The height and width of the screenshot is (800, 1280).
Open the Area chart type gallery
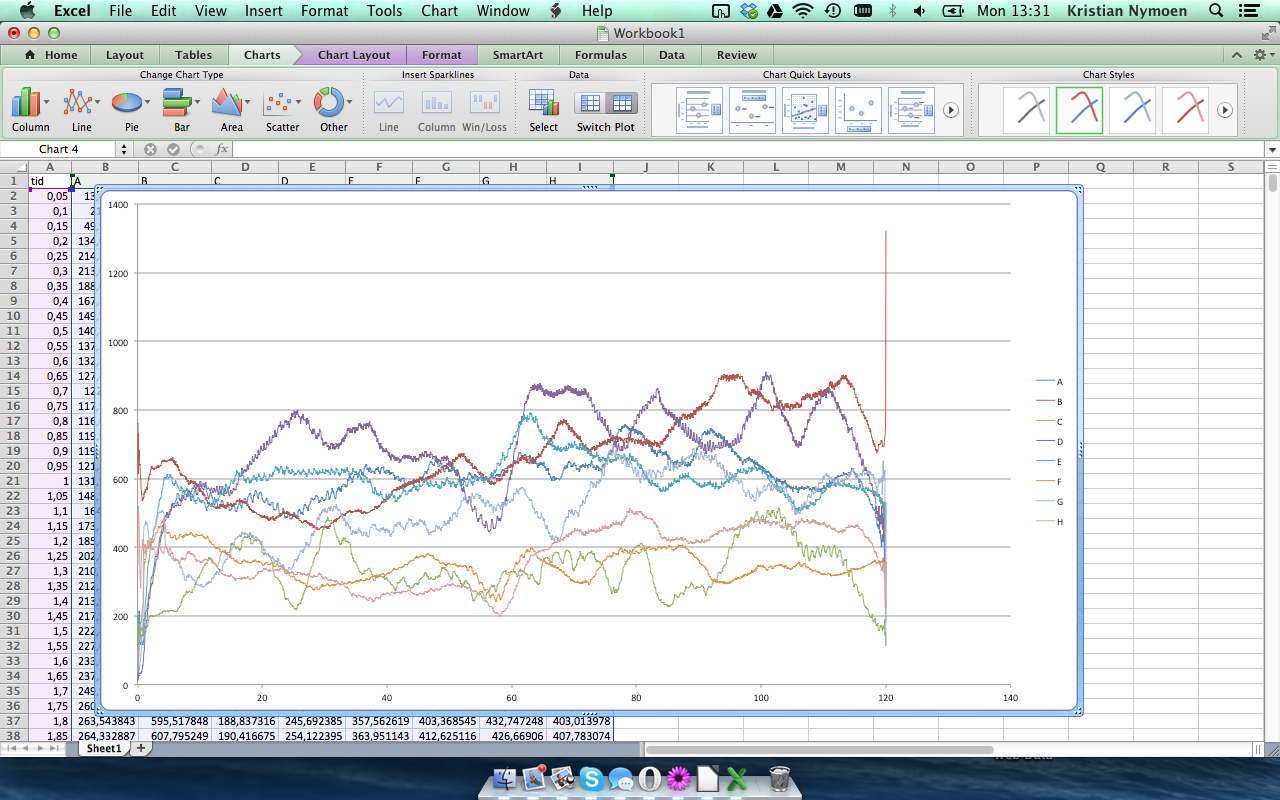tap(231, 109)
